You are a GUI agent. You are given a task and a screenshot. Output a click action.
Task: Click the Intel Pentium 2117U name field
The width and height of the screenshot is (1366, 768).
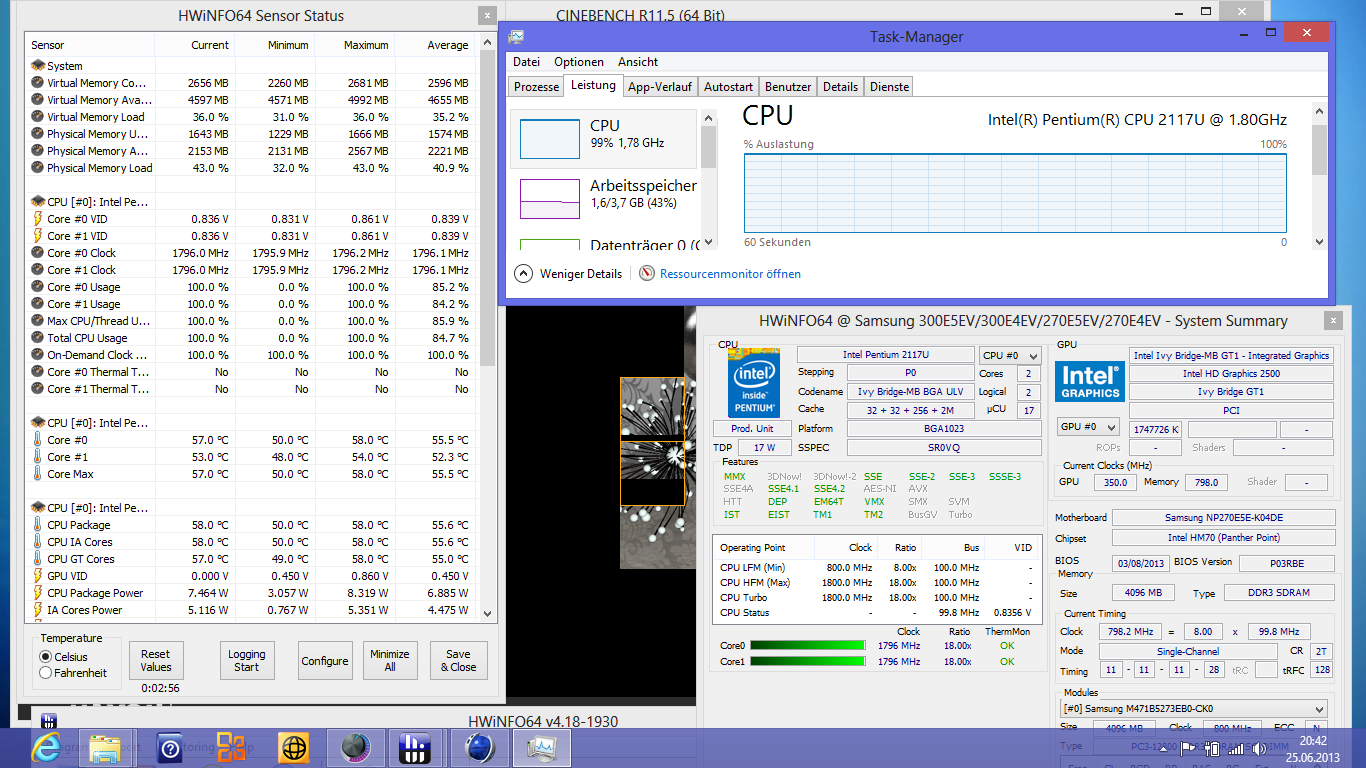tap(885, 355)
